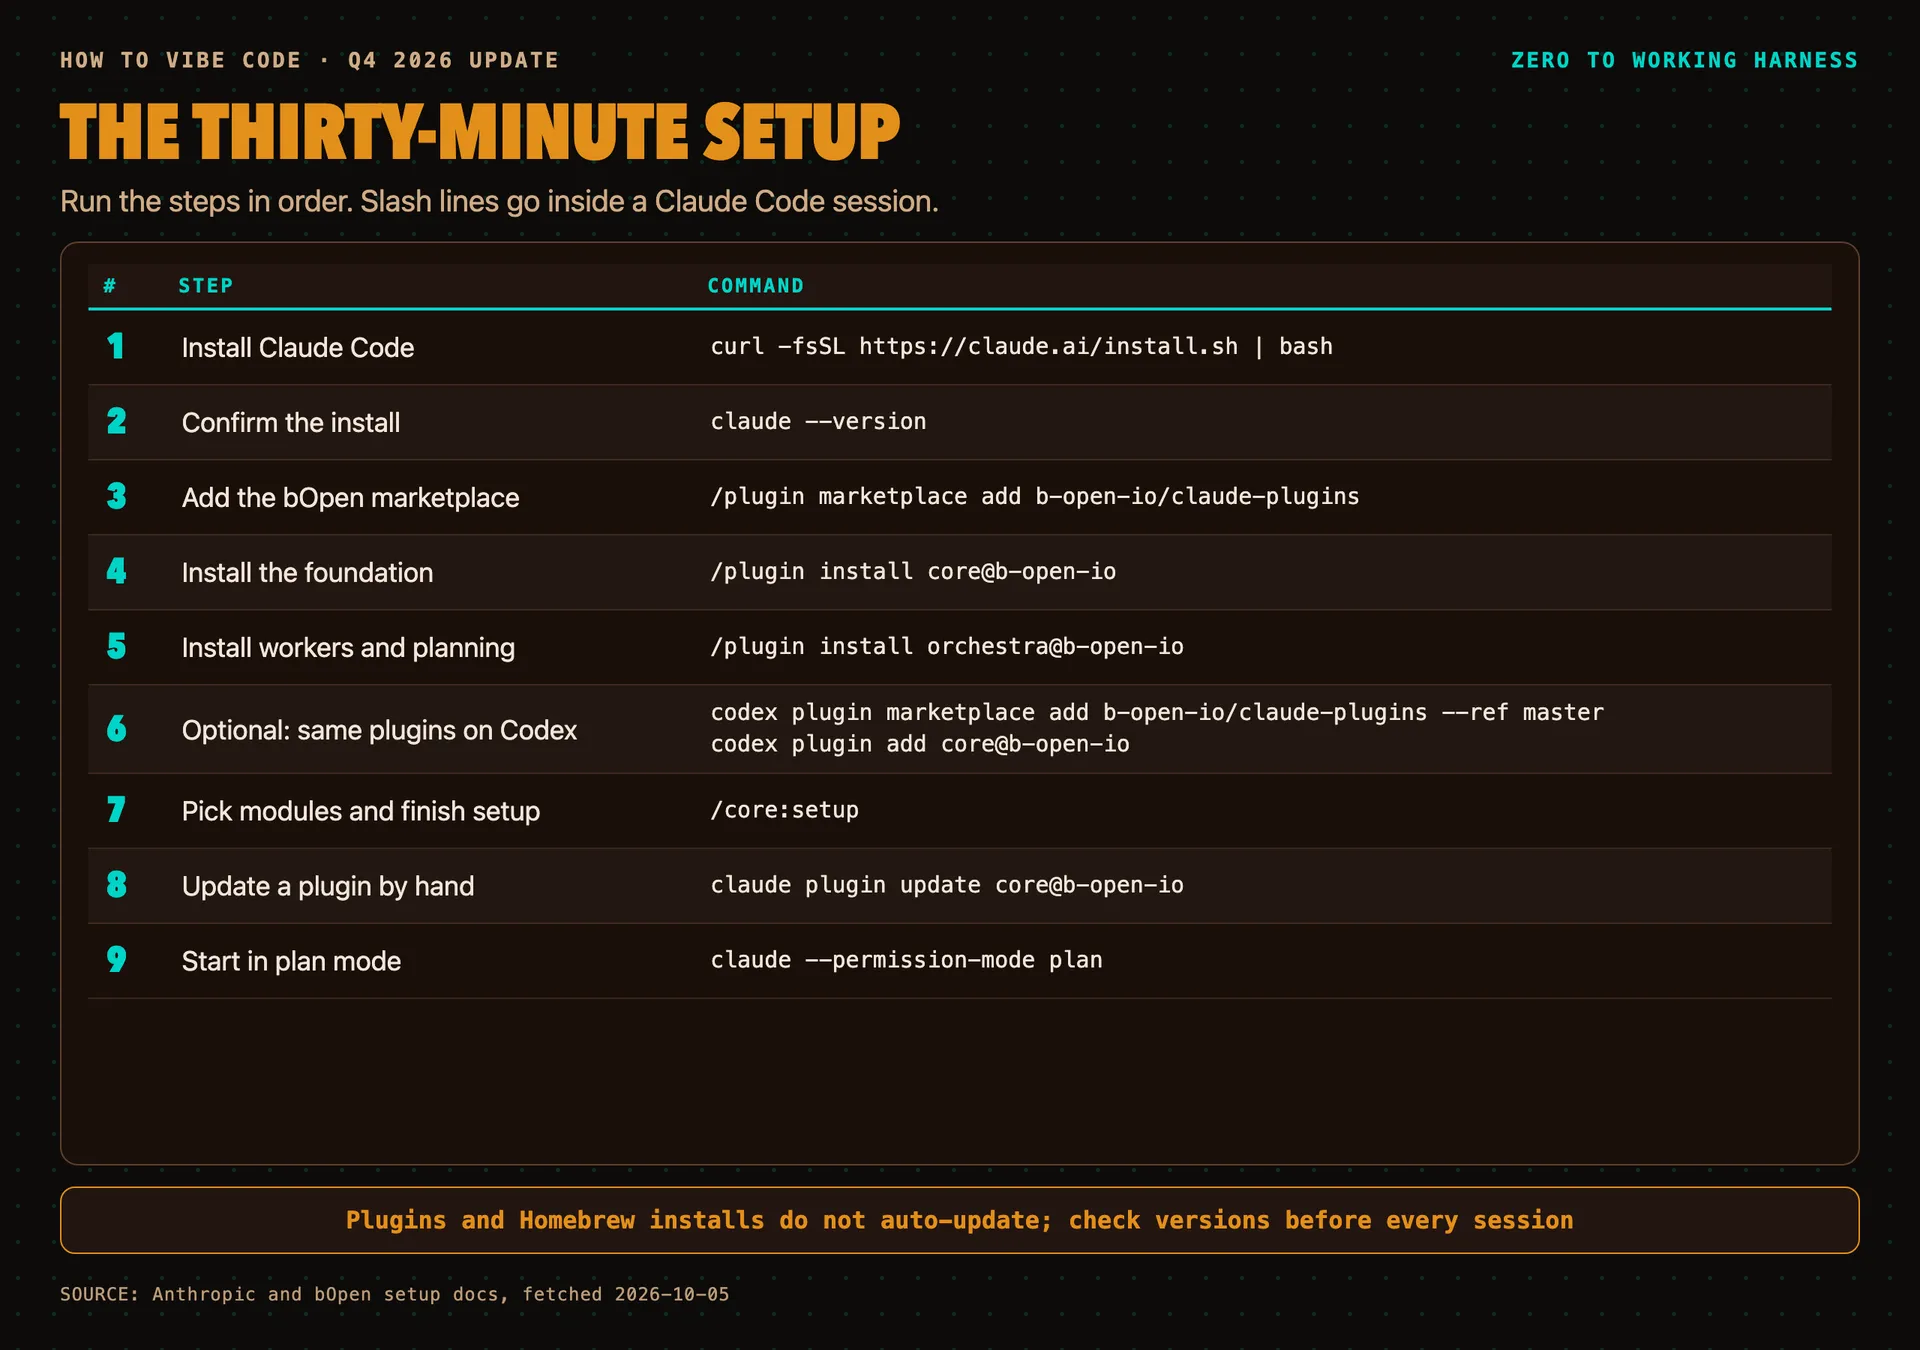Select 'Pick modules and finish setup' step
The width and height of the screenshot is (1920, 1350).
pos(360,811)
